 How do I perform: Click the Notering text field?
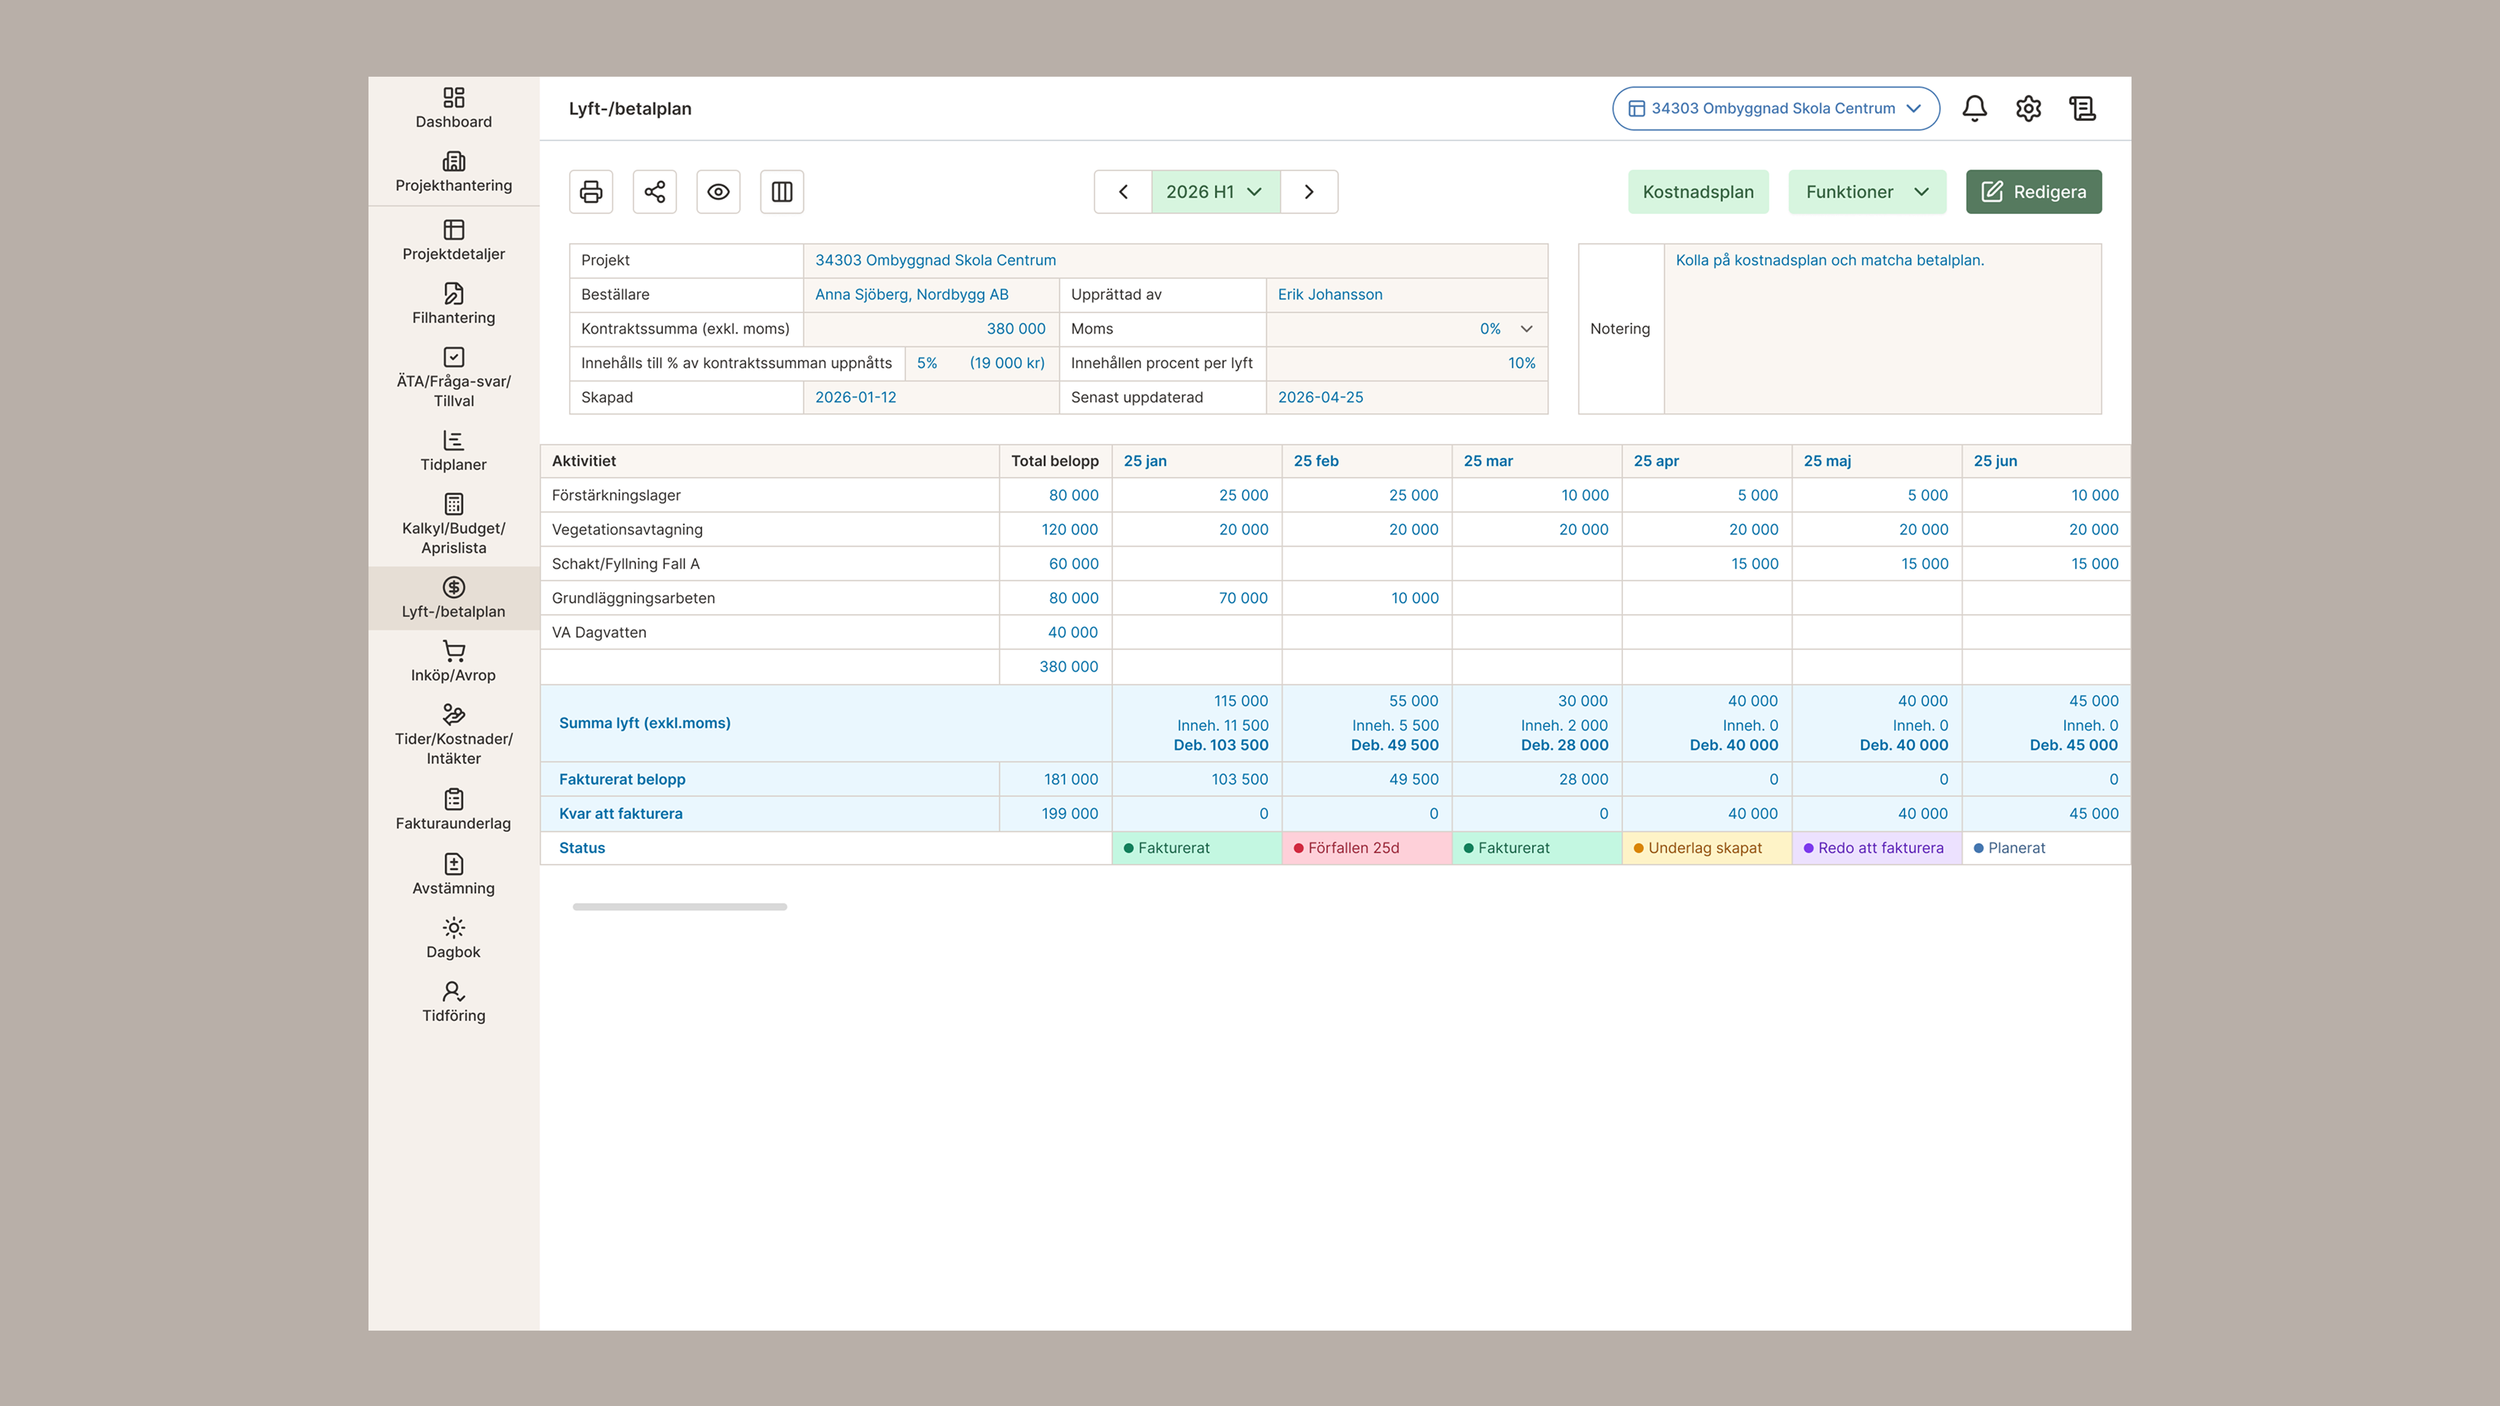tap(1882, 329)
